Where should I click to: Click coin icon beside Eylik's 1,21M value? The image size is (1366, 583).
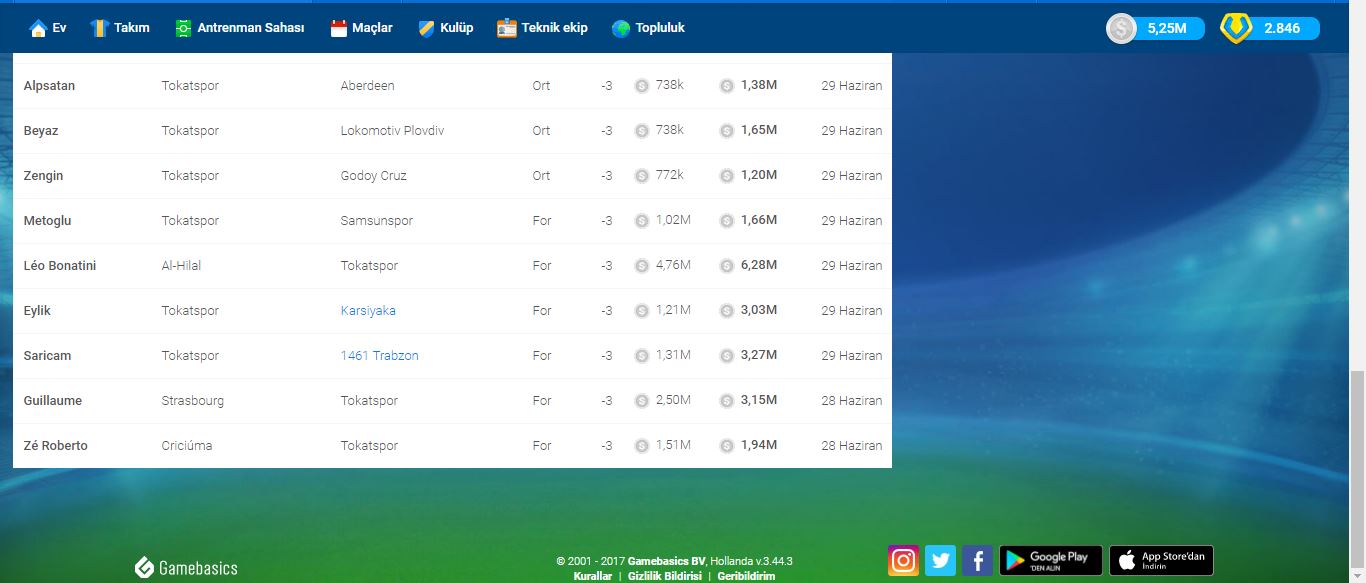(x=642, y=311)
